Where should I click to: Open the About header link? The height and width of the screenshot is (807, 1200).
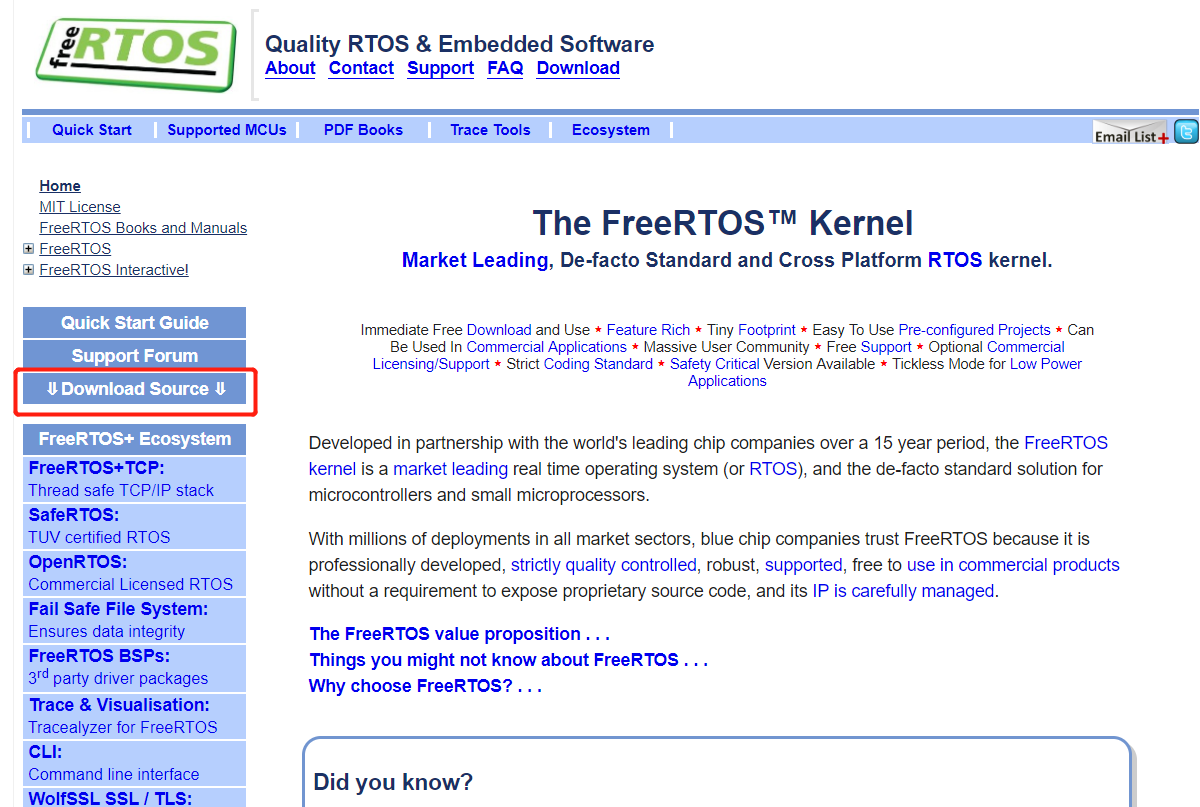290,68
